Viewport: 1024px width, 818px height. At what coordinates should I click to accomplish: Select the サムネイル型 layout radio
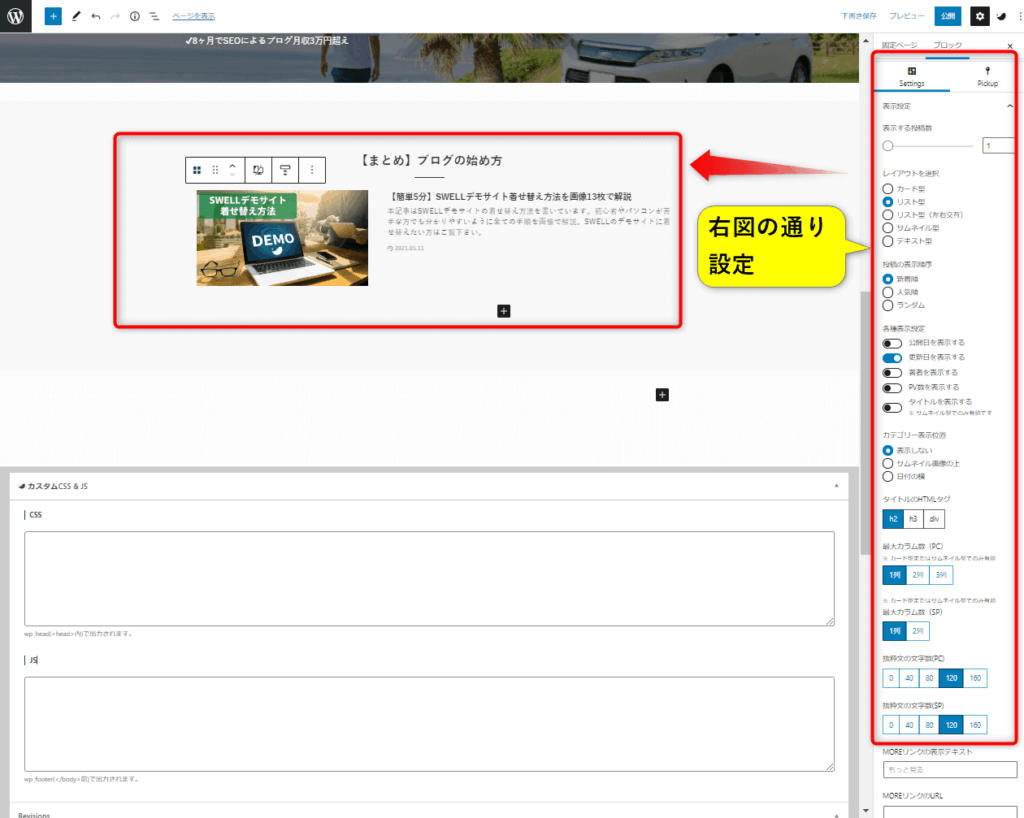pyautogui.click(x=888, y=228)
